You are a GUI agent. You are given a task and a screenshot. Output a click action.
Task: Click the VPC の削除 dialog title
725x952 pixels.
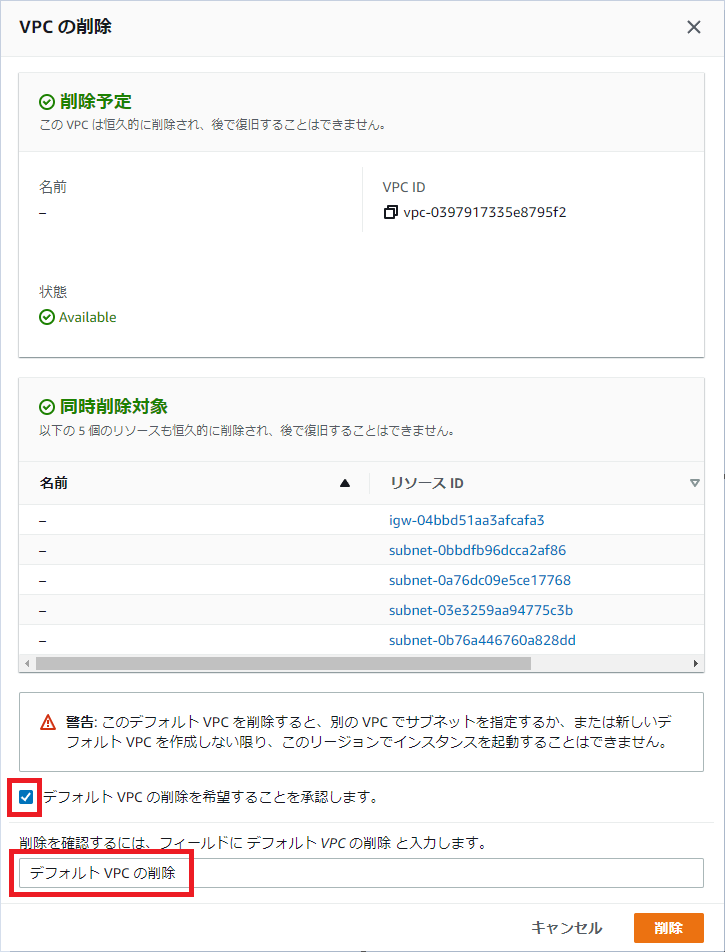(x=66, y=27)
